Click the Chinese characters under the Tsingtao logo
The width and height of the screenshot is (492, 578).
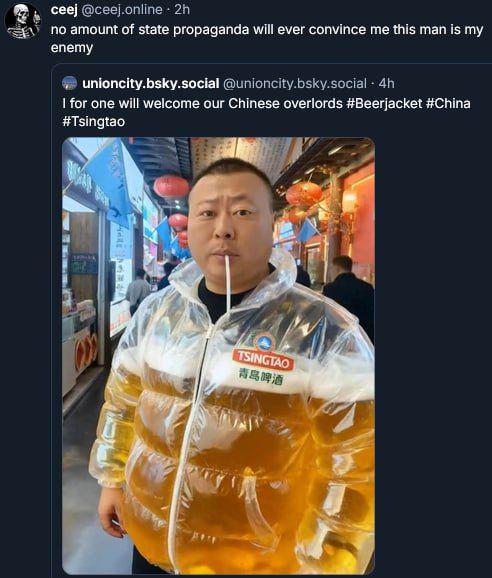(x=261, y=378)
